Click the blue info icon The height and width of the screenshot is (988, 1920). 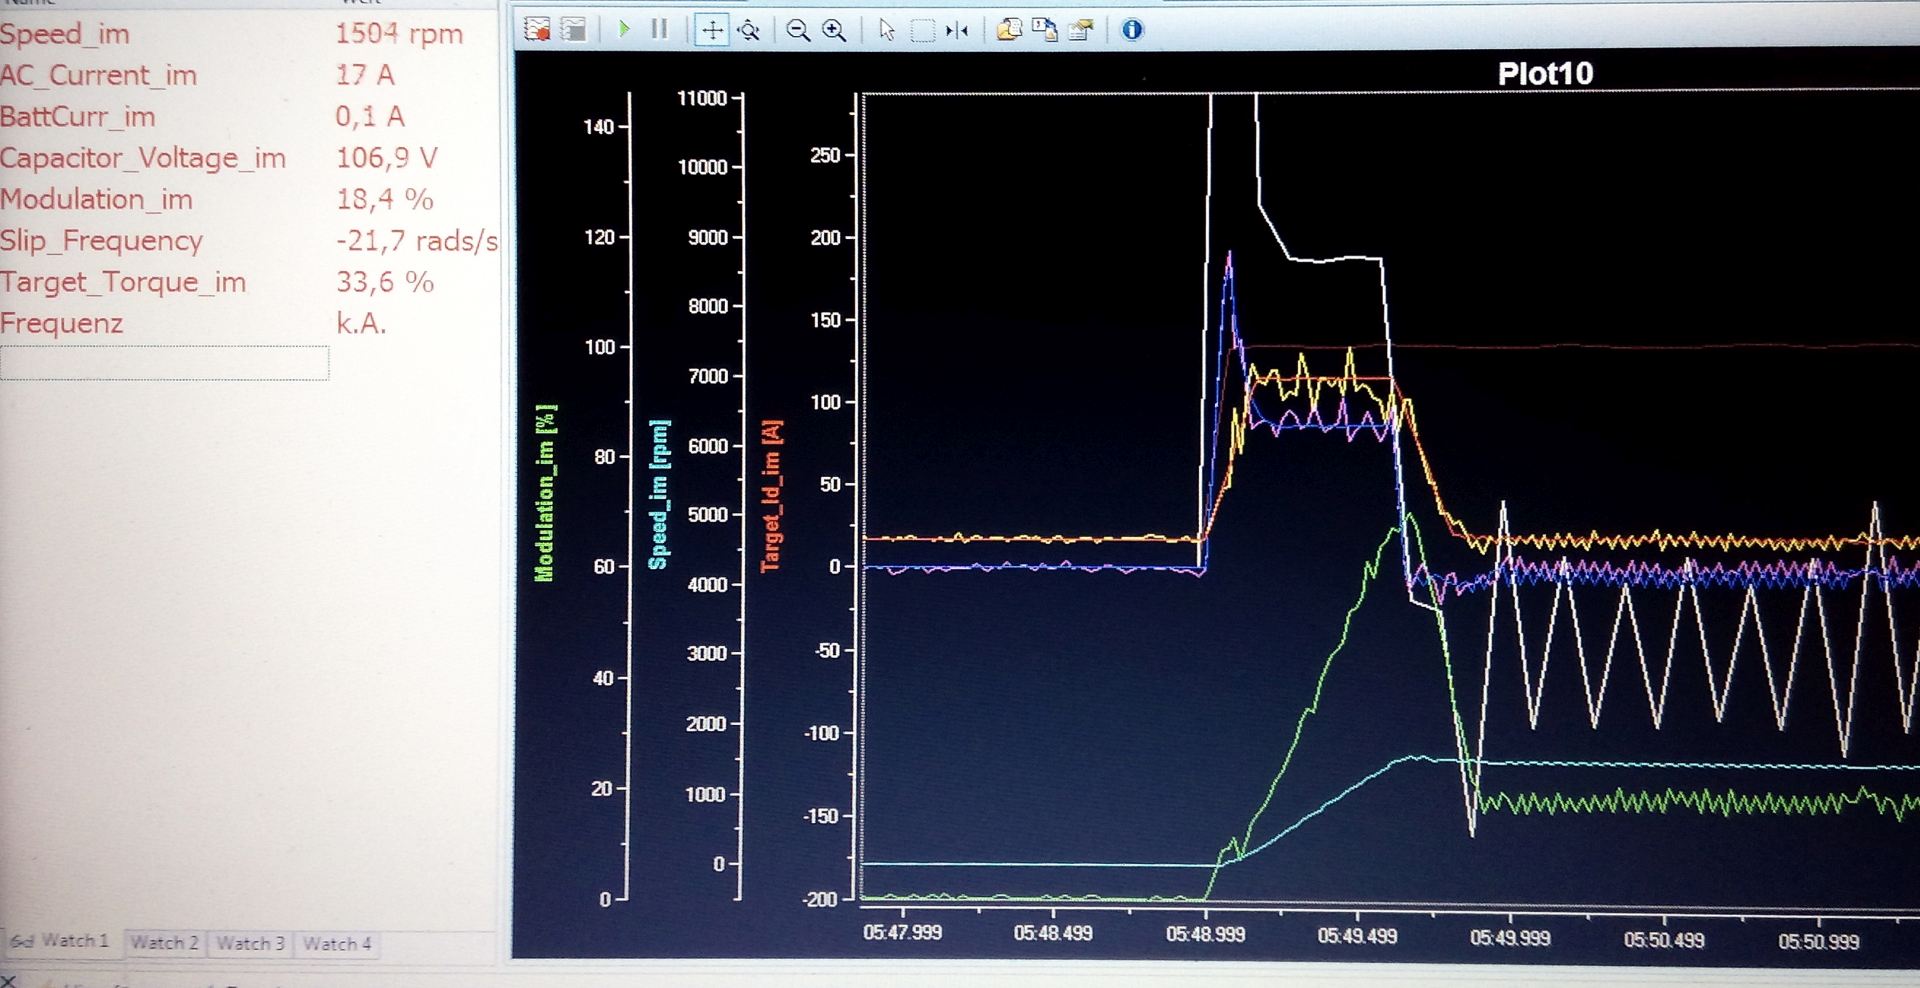(1132, 30)
